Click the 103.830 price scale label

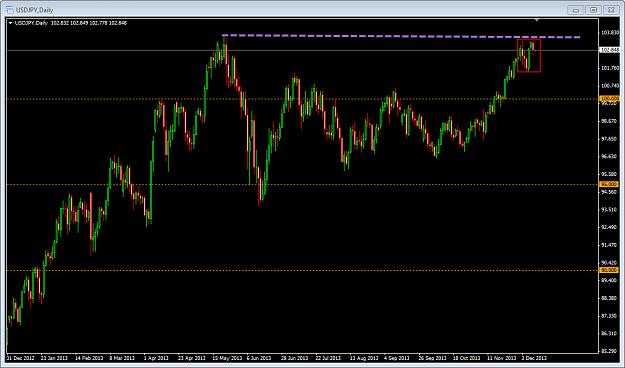coord(610,33)
